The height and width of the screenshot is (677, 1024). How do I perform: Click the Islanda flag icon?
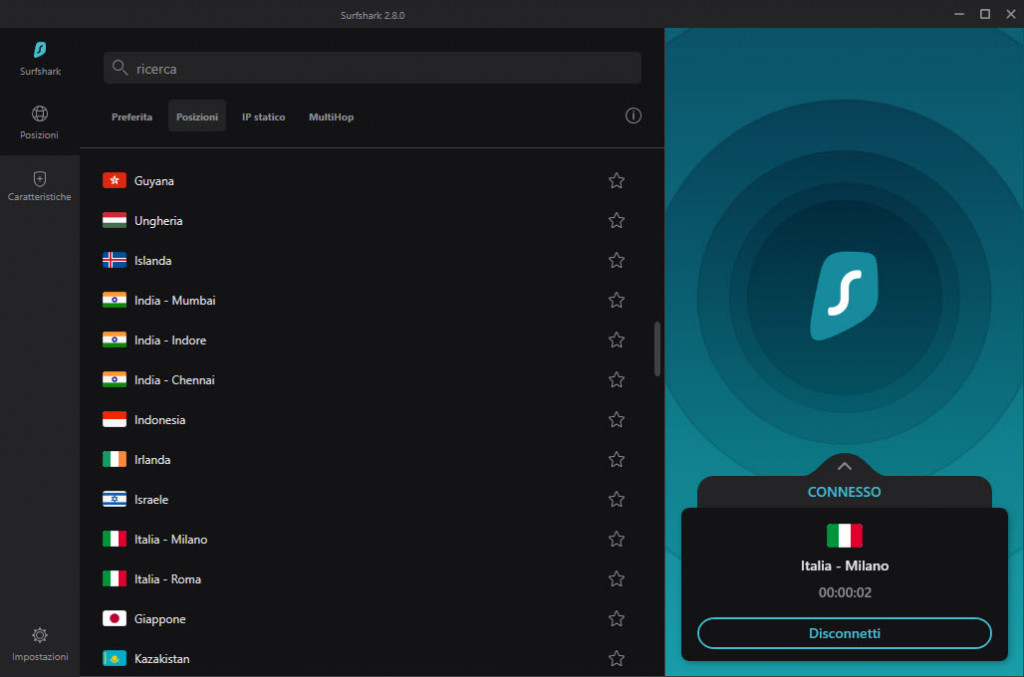[x=114, y=260]
